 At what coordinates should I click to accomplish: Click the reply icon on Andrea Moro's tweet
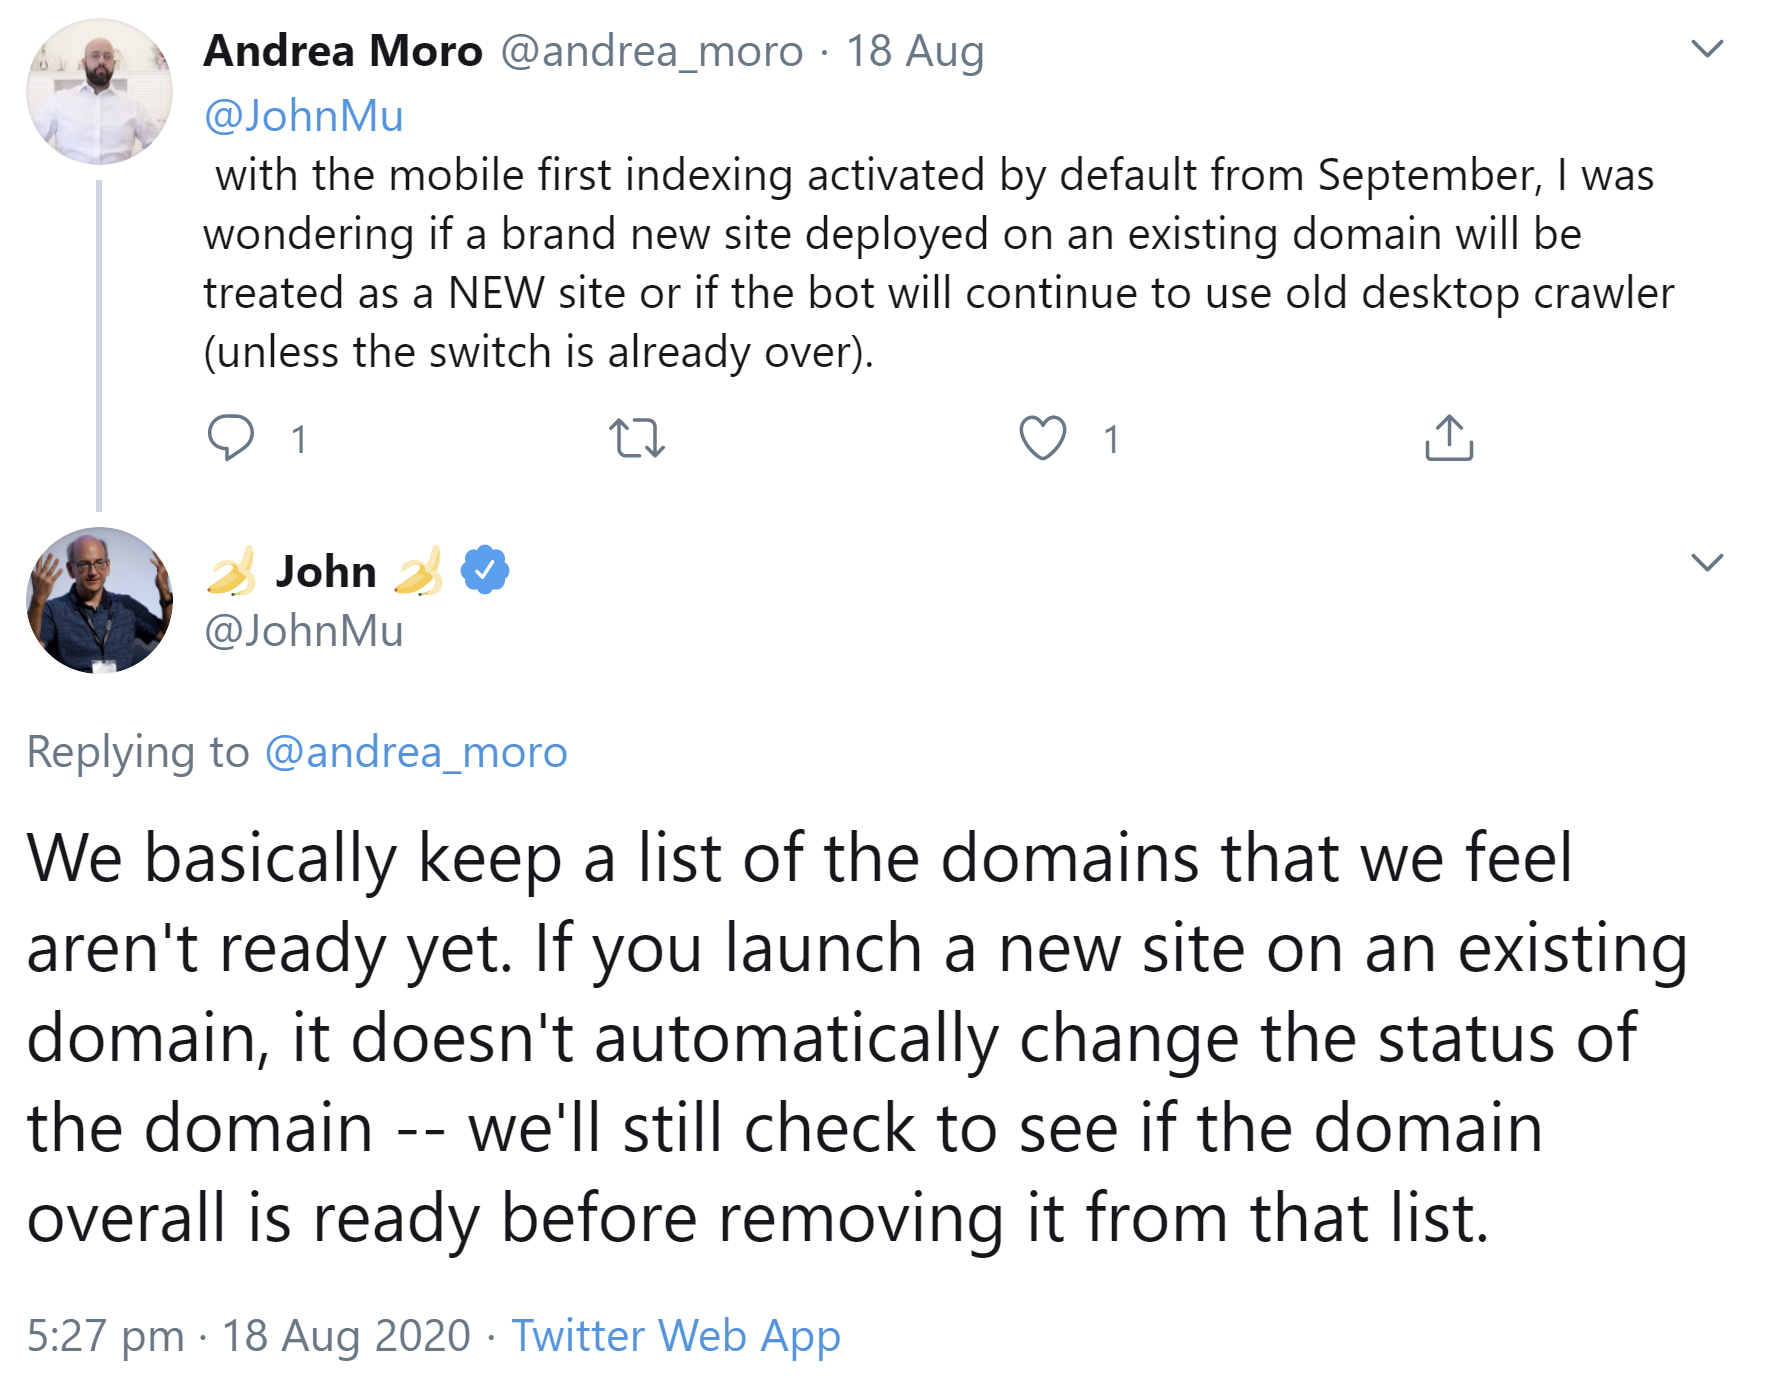232,438
